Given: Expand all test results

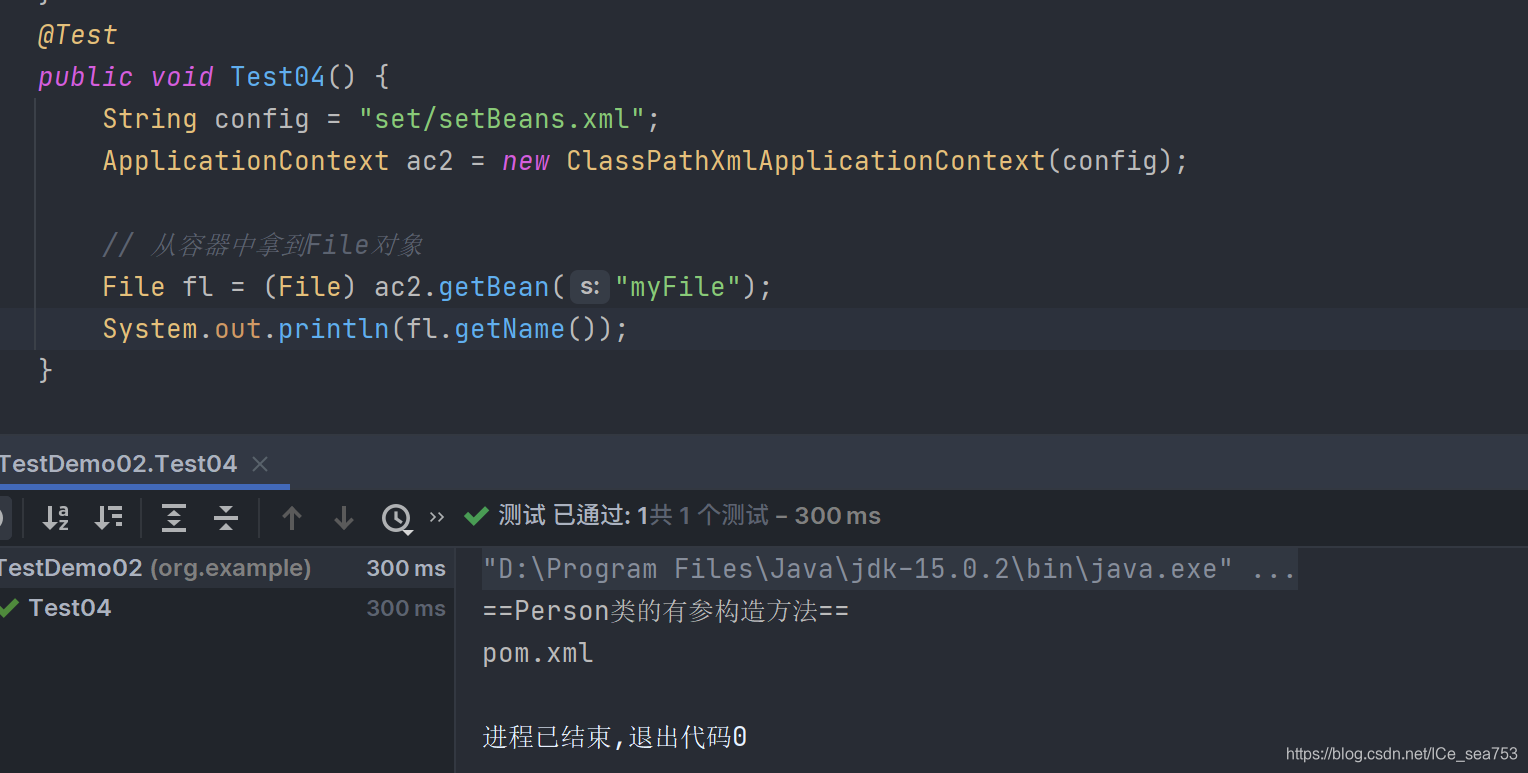Looking at the screenshot, I should click(x=174, y=517).
